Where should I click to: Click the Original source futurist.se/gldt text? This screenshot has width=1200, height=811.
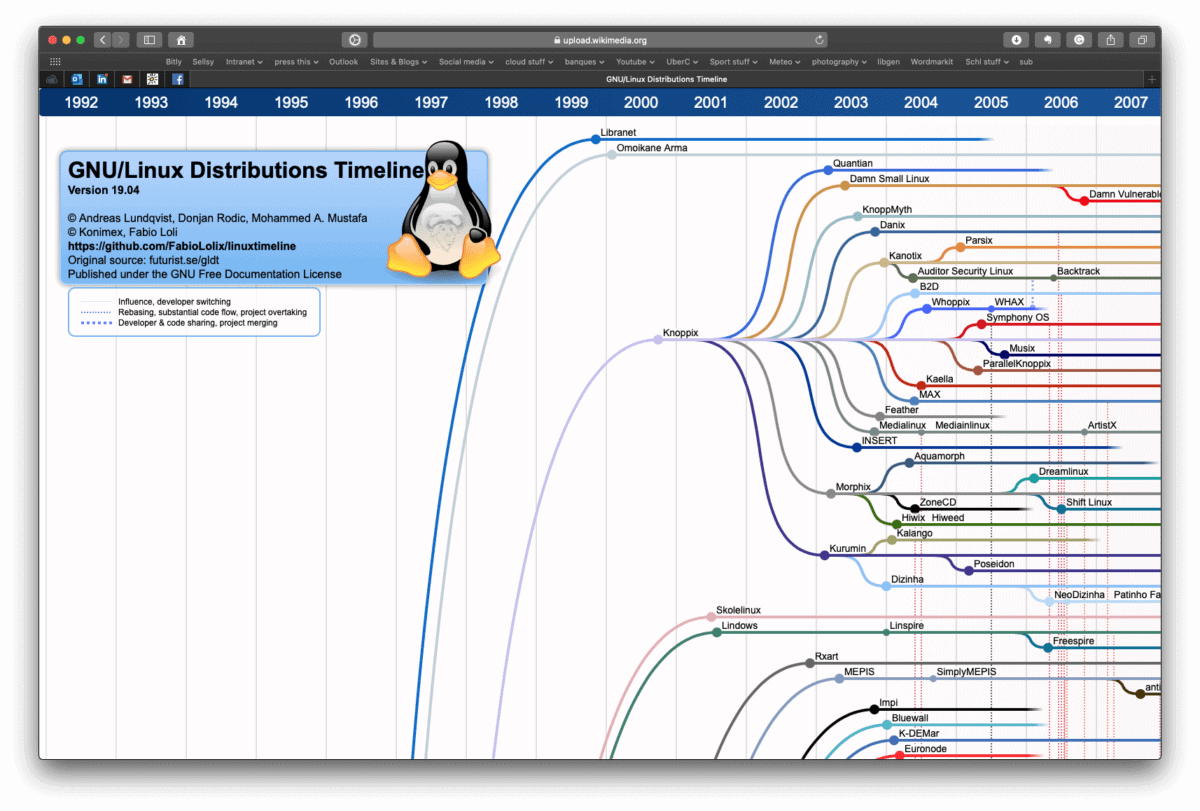click(x=143, y=260)
